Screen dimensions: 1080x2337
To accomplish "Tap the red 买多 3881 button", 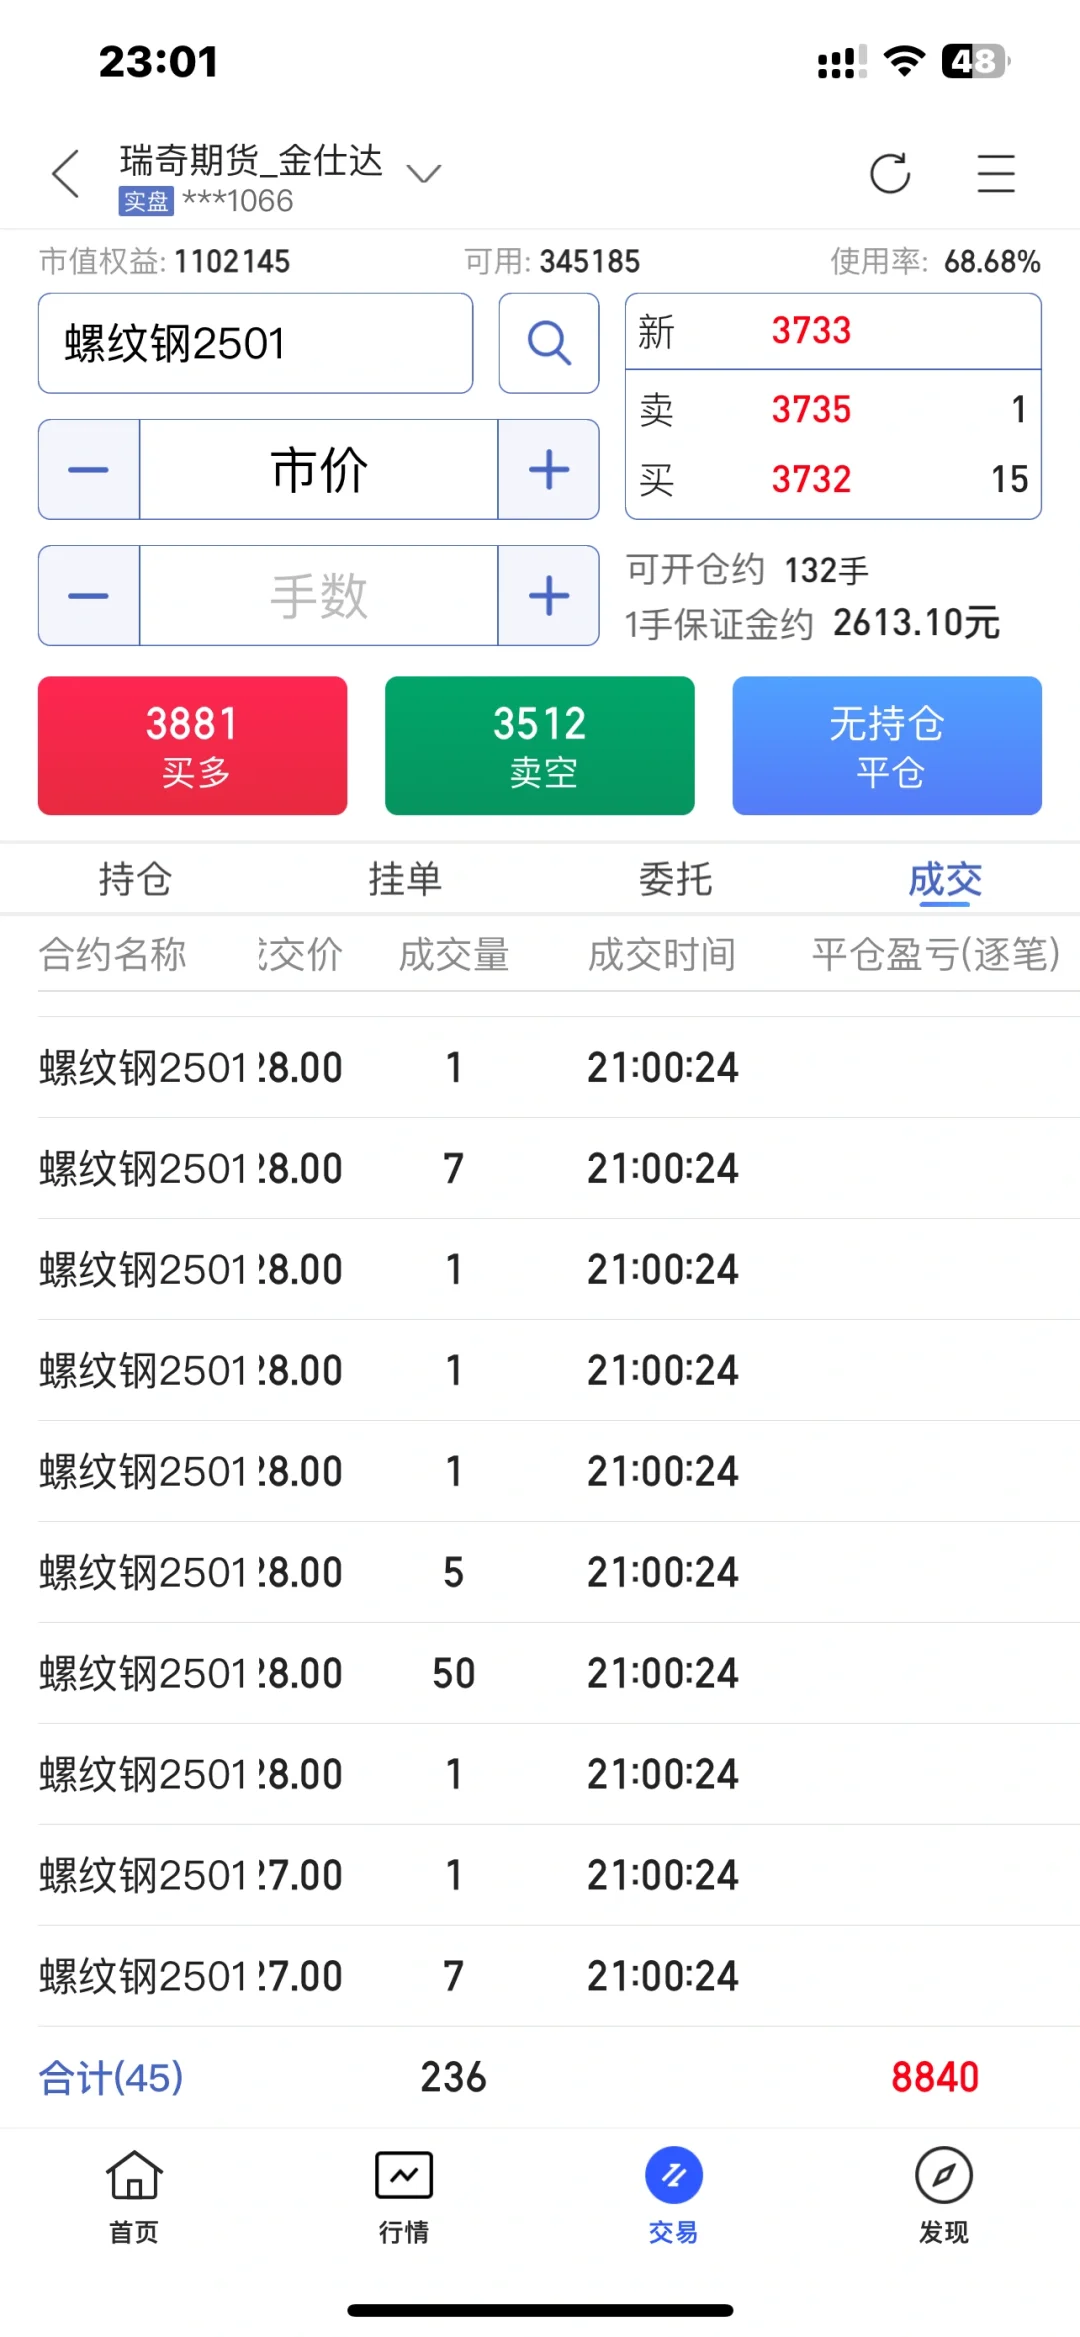I will (x=193, y=745).
